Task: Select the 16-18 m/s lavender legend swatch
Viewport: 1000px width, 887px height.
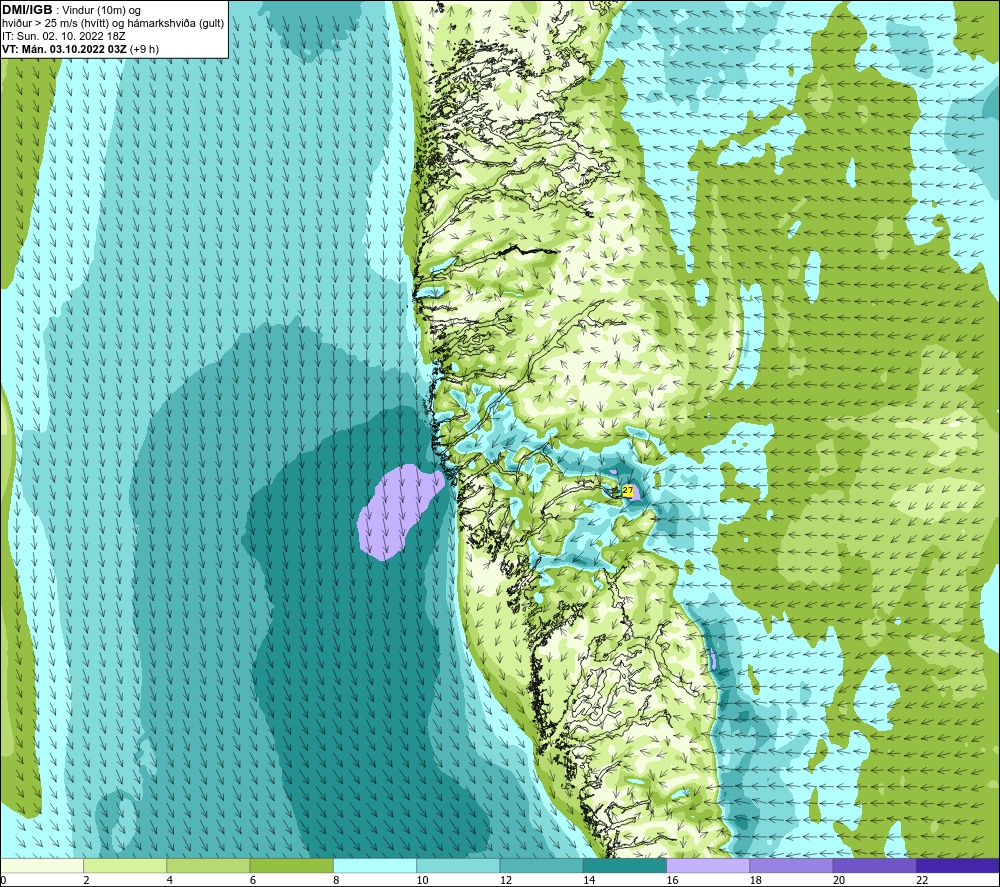Action: [709, 865]
